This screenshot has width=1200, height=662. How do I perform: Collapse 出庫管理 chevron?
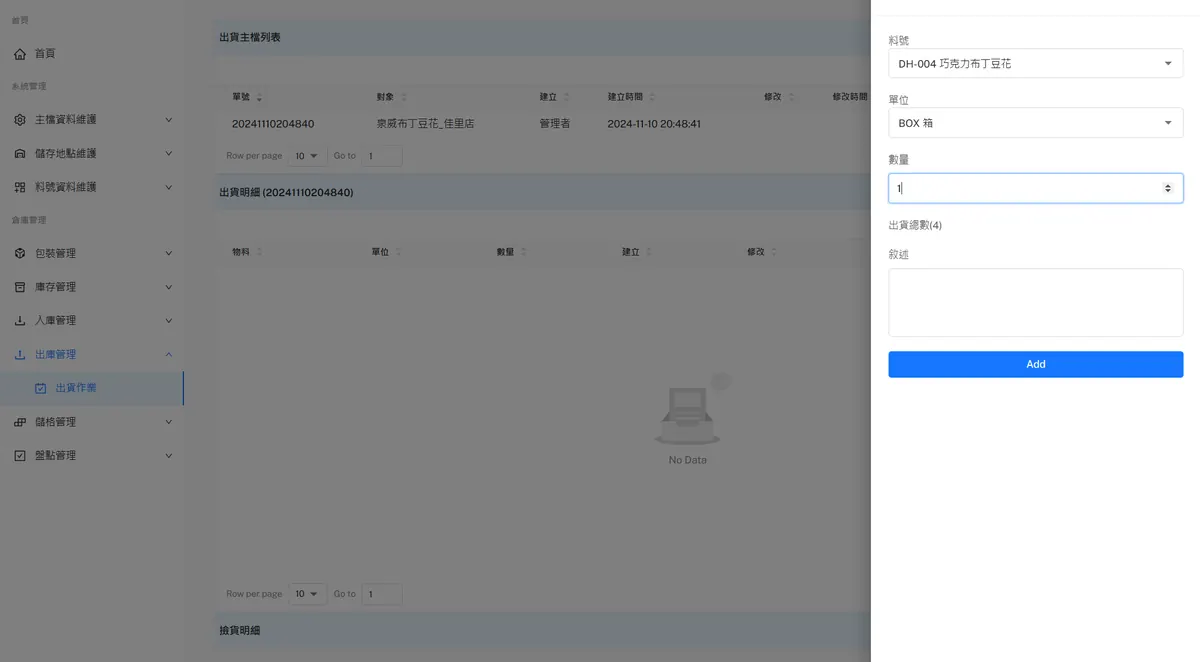click(168, 355)
